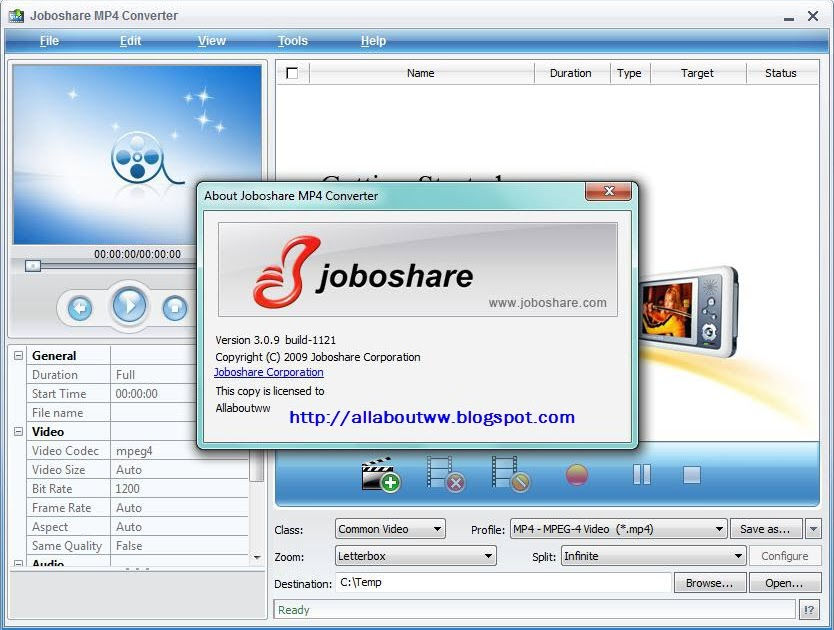Close the main Joboshare MP4 Converter window
This screenshot has width=834, height=630.
pyautogui.click(x=813, y=16)
